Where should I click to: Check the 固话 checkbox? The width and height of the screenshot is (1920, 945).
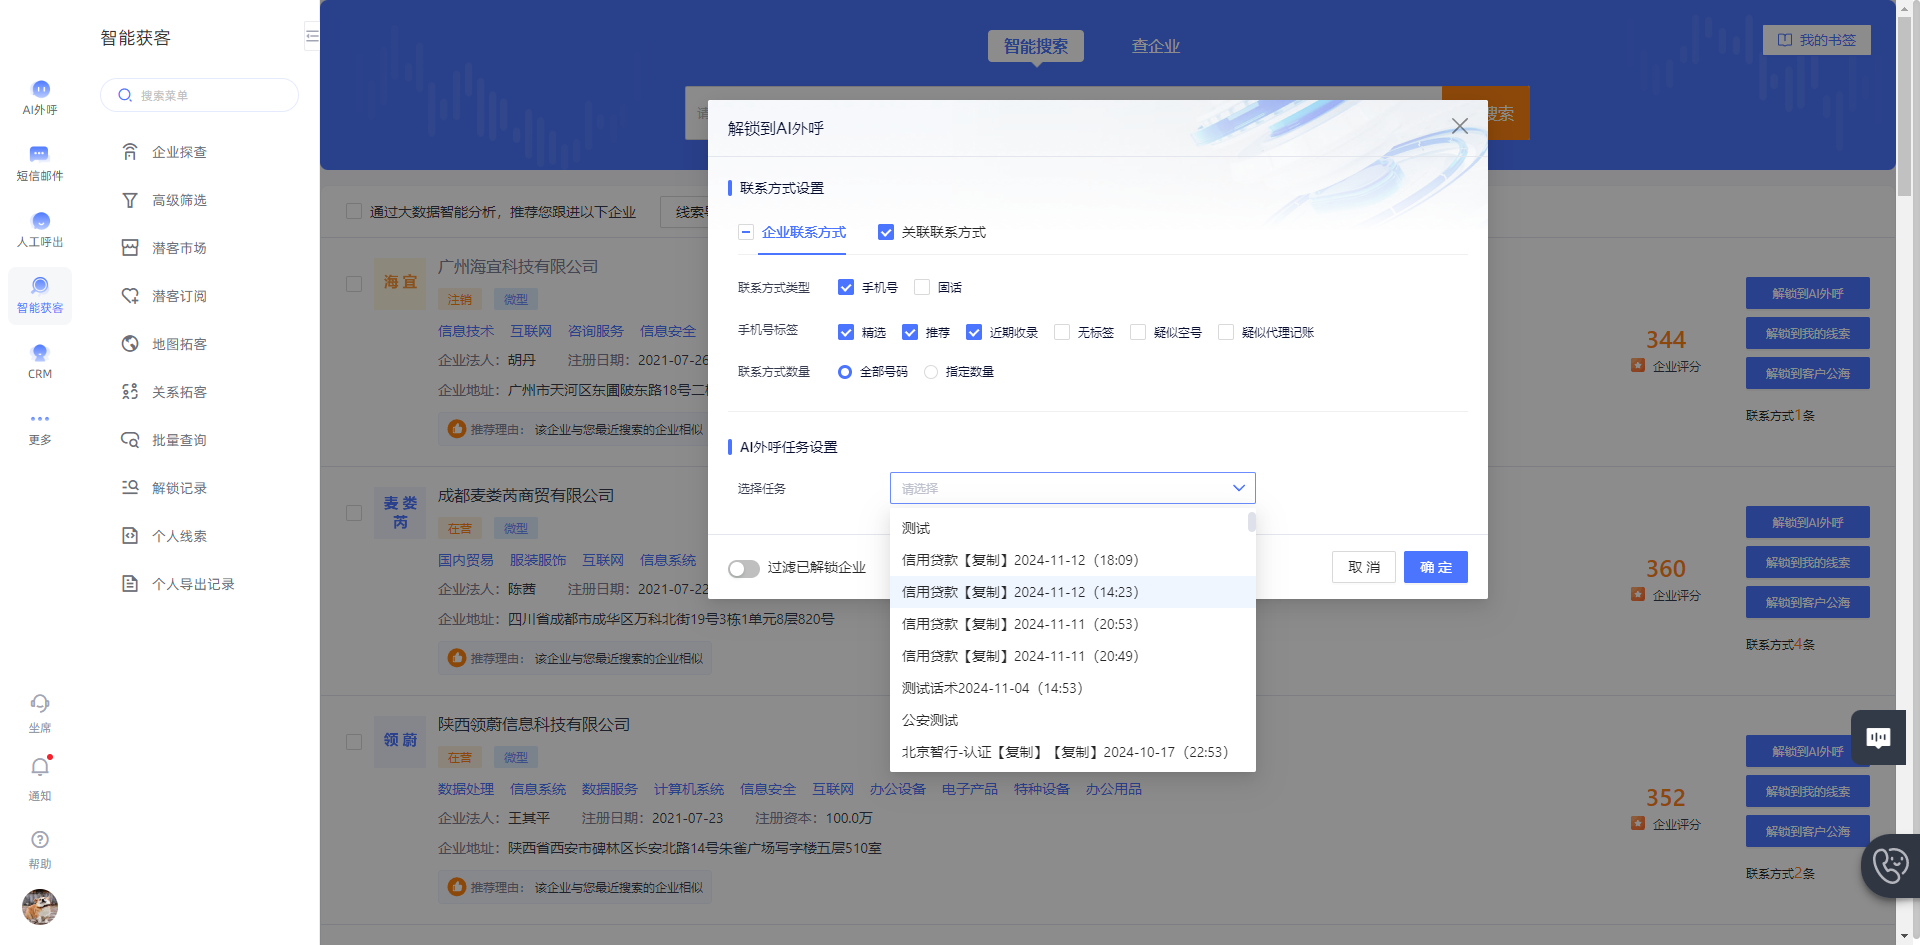point(922,287)
